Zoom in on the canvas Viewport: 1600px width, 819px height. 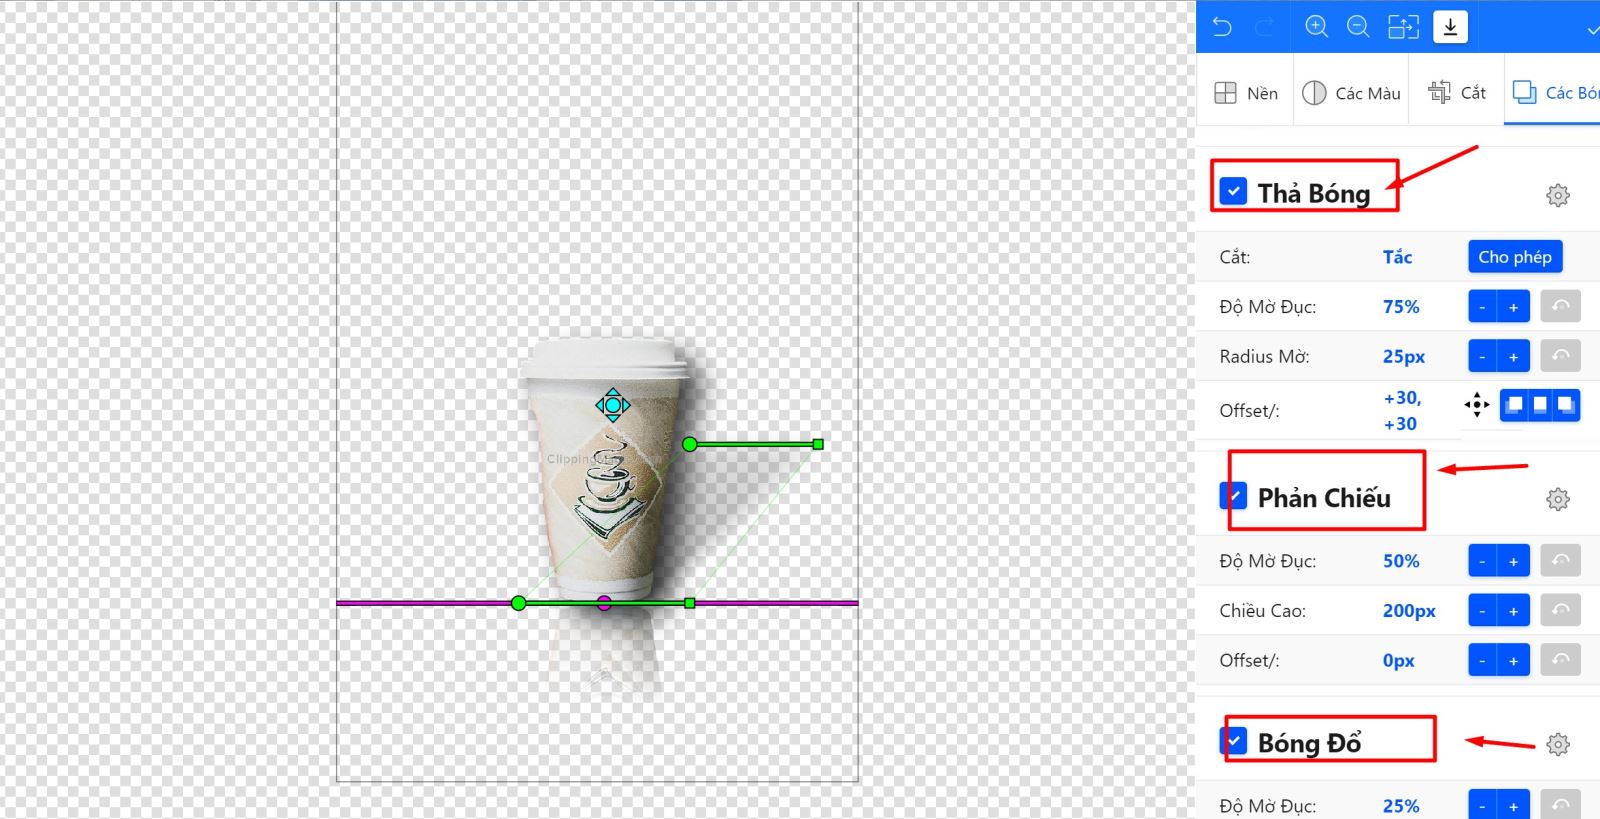(x=1317, y=27)
